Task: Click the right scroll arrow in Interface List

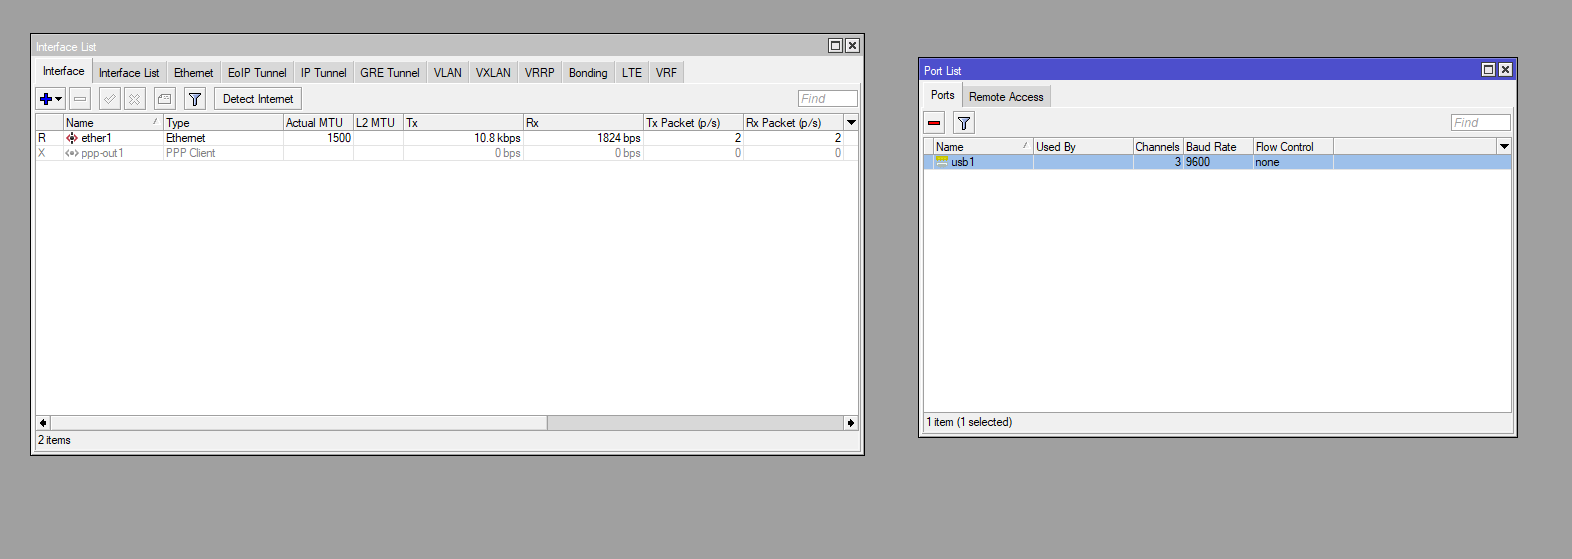Action: tap(851, 423)
